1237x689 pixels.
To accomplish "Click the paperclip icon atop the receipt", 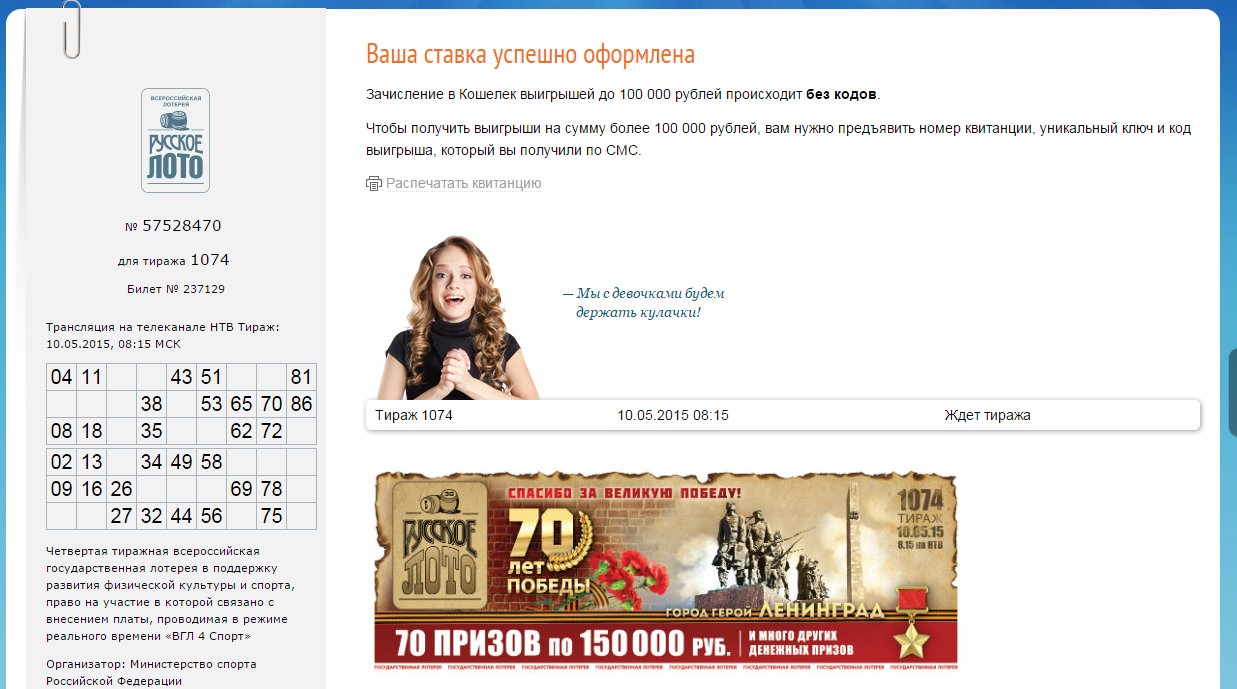I will coord(70,30).
